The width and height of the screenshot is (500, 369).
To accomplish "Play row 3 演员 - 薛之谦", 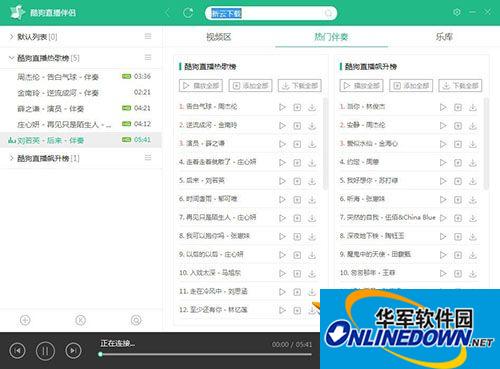I will pos(282,144).
